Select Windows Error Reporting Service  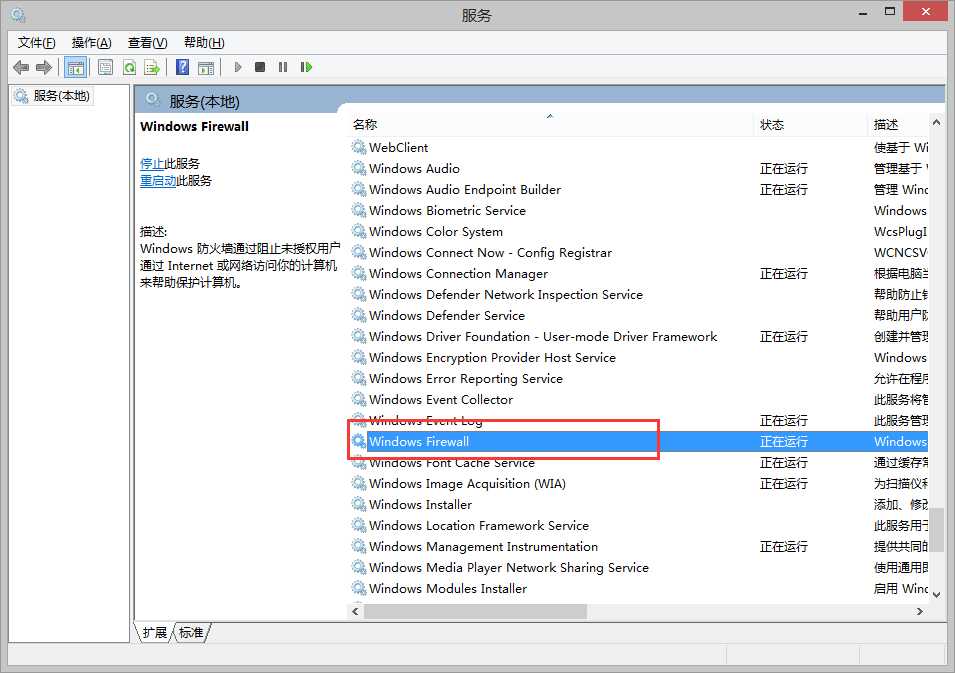(x=638, y=379)
